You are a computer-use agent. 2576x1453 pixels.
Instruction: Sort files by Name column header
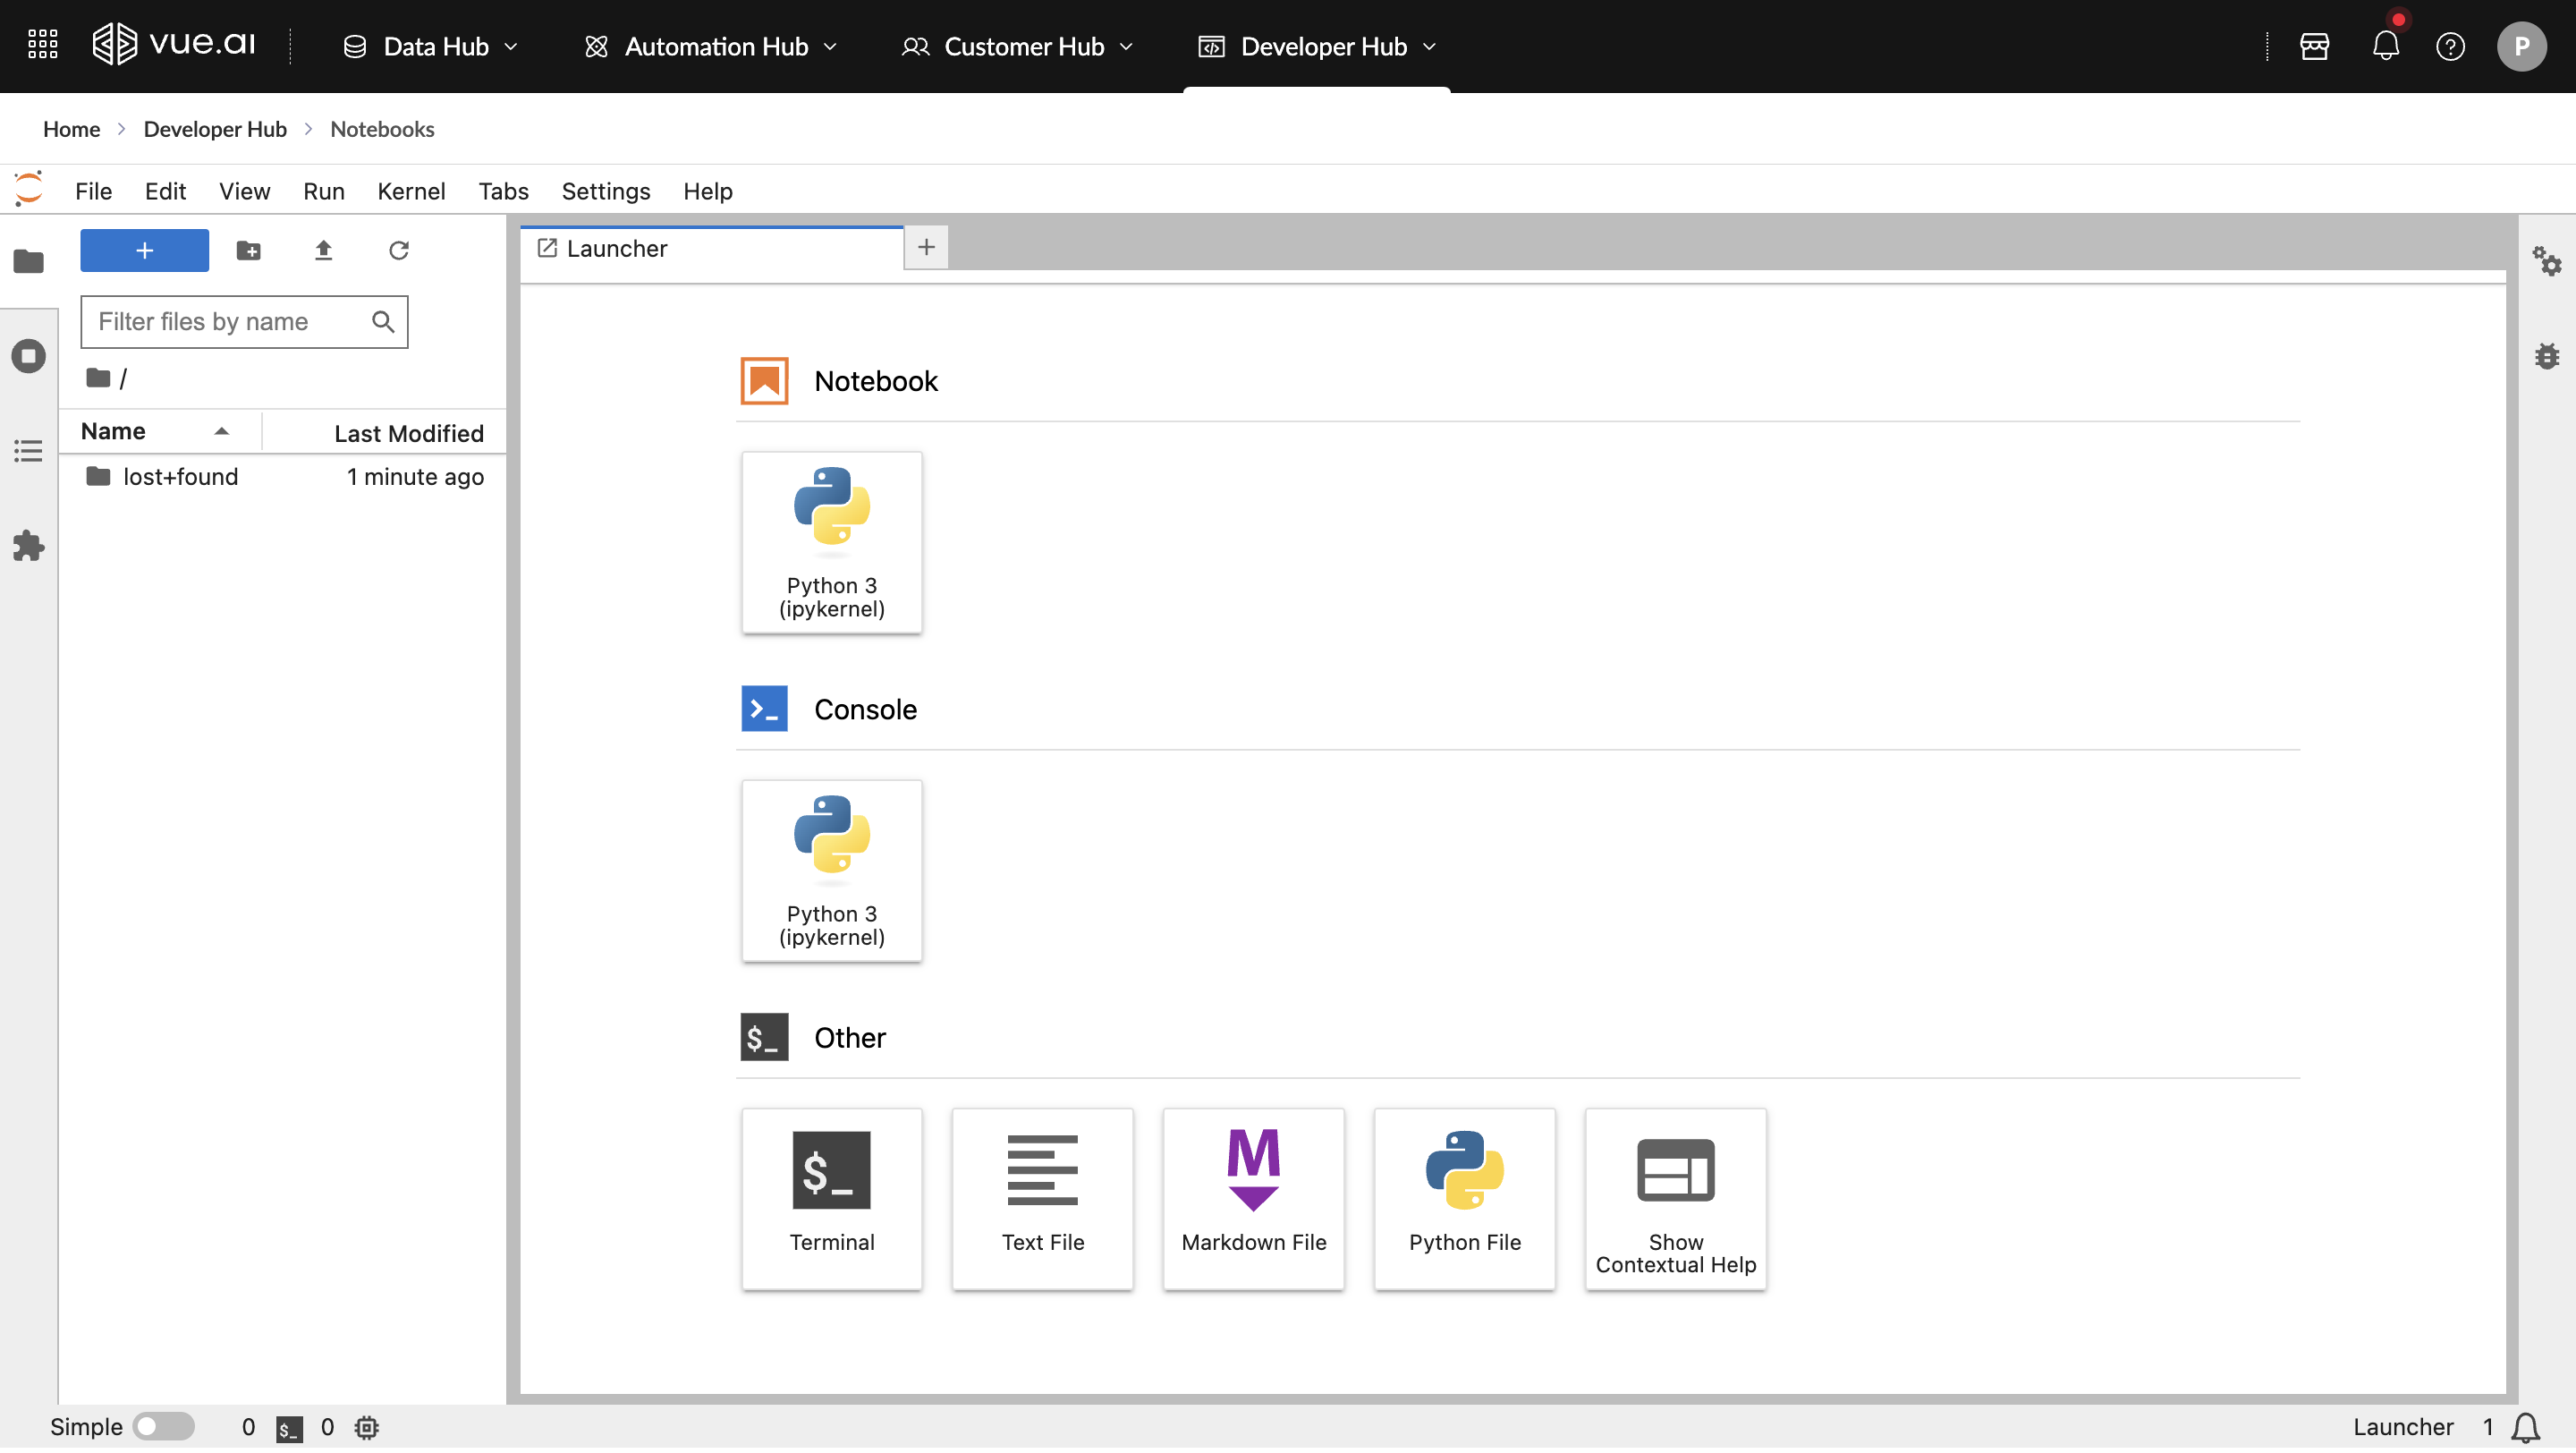tap(113, 431)
